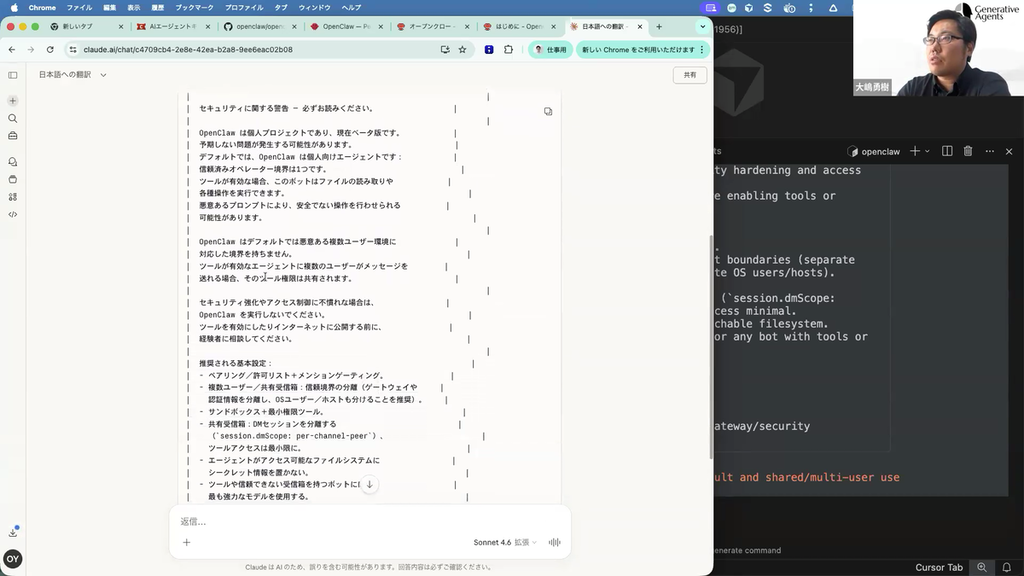Close the 日本語への翻訳 tab
The height and width of the screenshot is (576, 1024).
point(640,27)
